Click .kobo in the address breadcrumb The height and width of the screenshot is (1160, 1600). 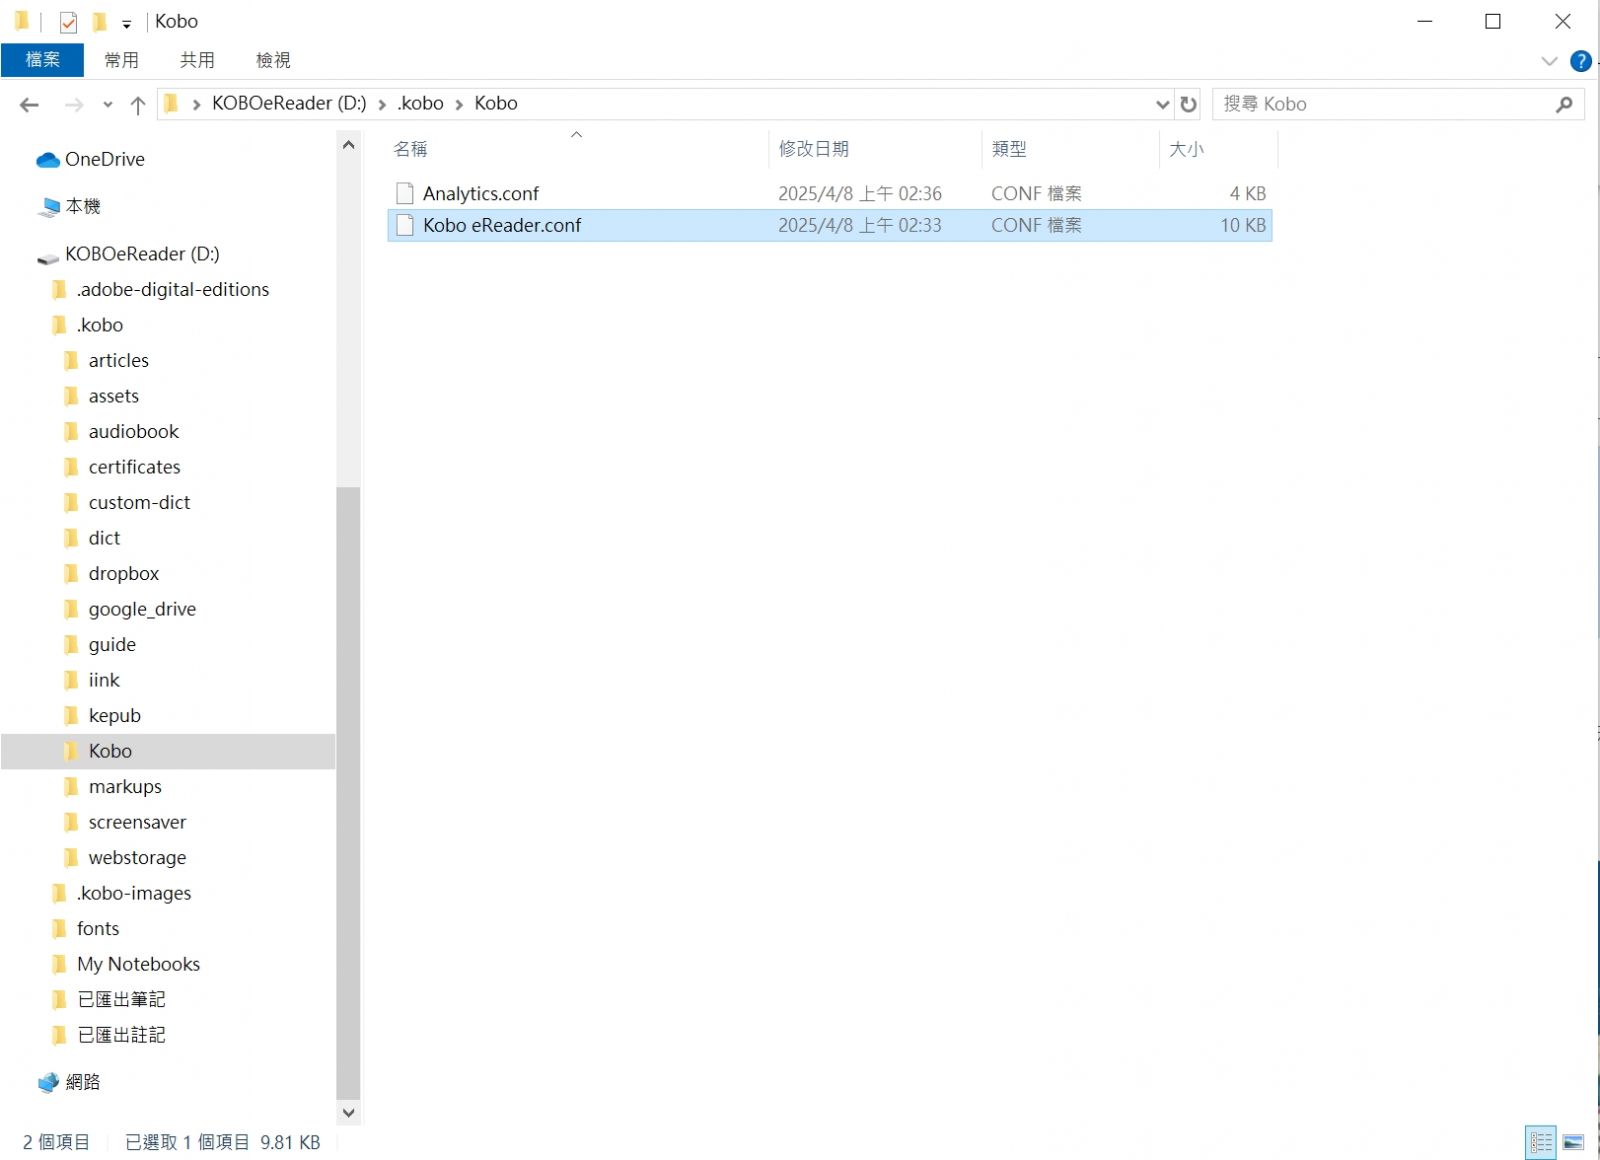point(420,103)
